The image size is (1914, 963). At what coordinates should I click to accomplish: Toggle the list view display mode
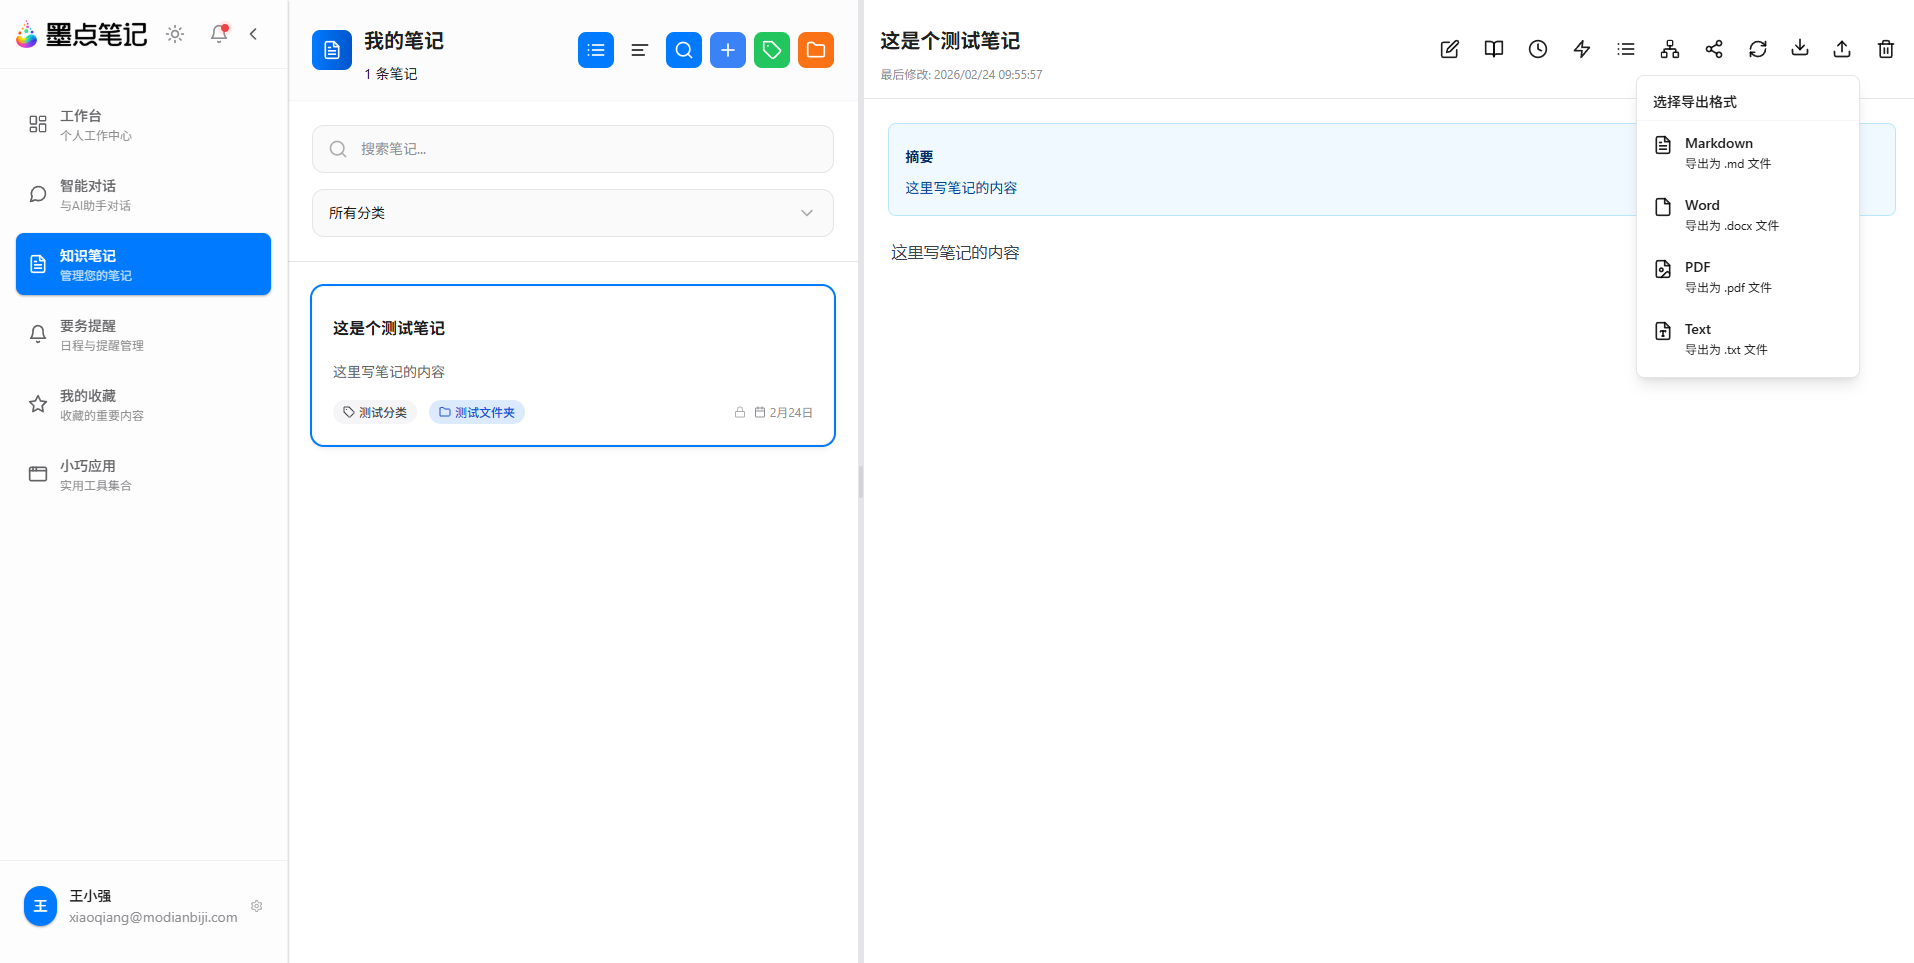pos(595,49)
